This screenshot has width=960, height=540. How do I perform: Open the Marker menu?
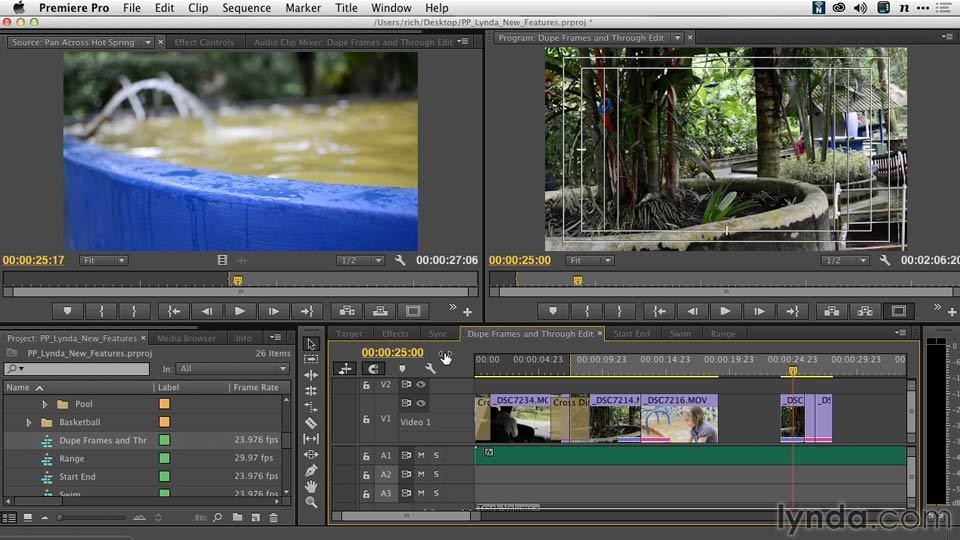tap(302, 8)
